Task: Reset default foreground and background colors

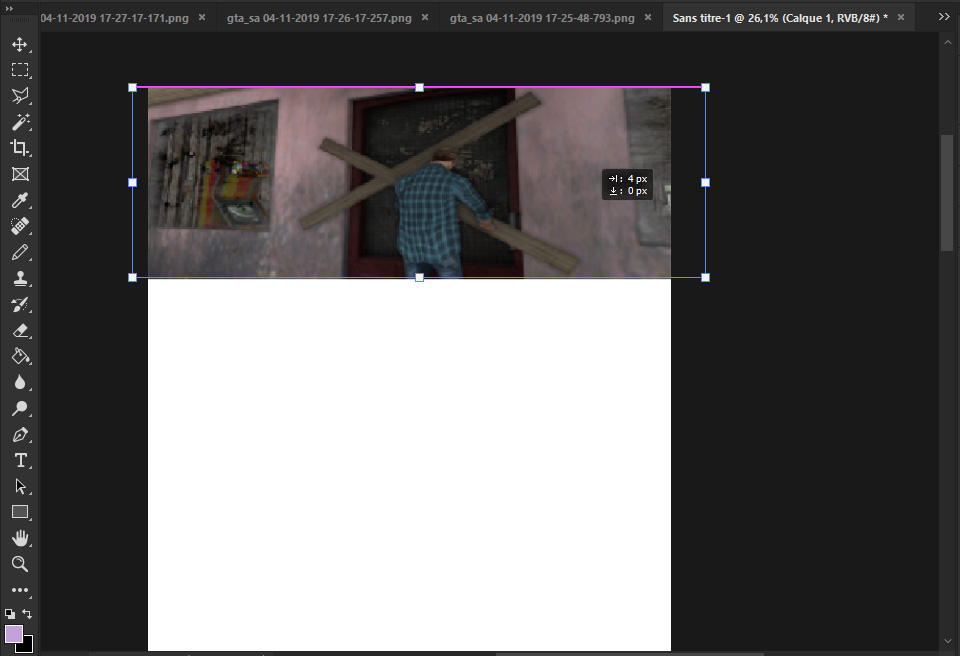Action: tap(10, 614)
